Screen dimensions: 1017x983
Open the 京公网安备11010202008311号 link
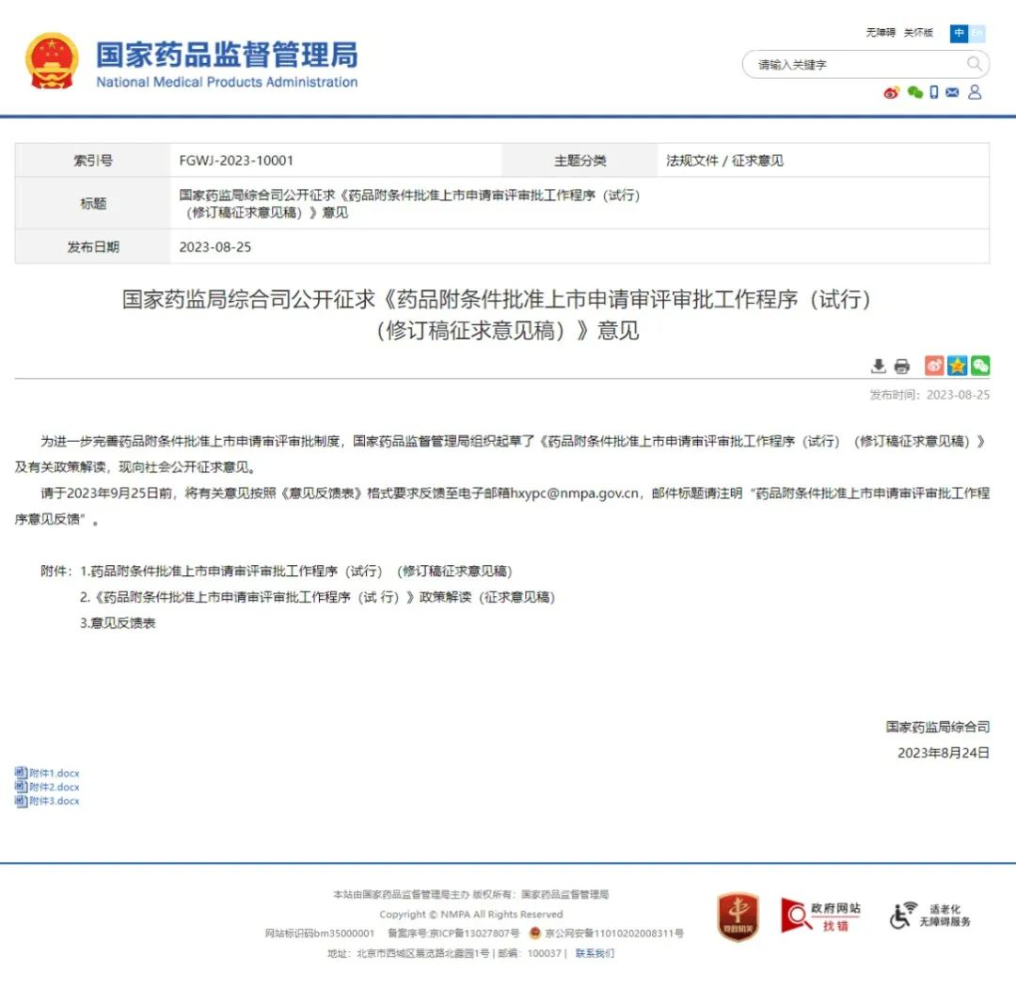614,933
